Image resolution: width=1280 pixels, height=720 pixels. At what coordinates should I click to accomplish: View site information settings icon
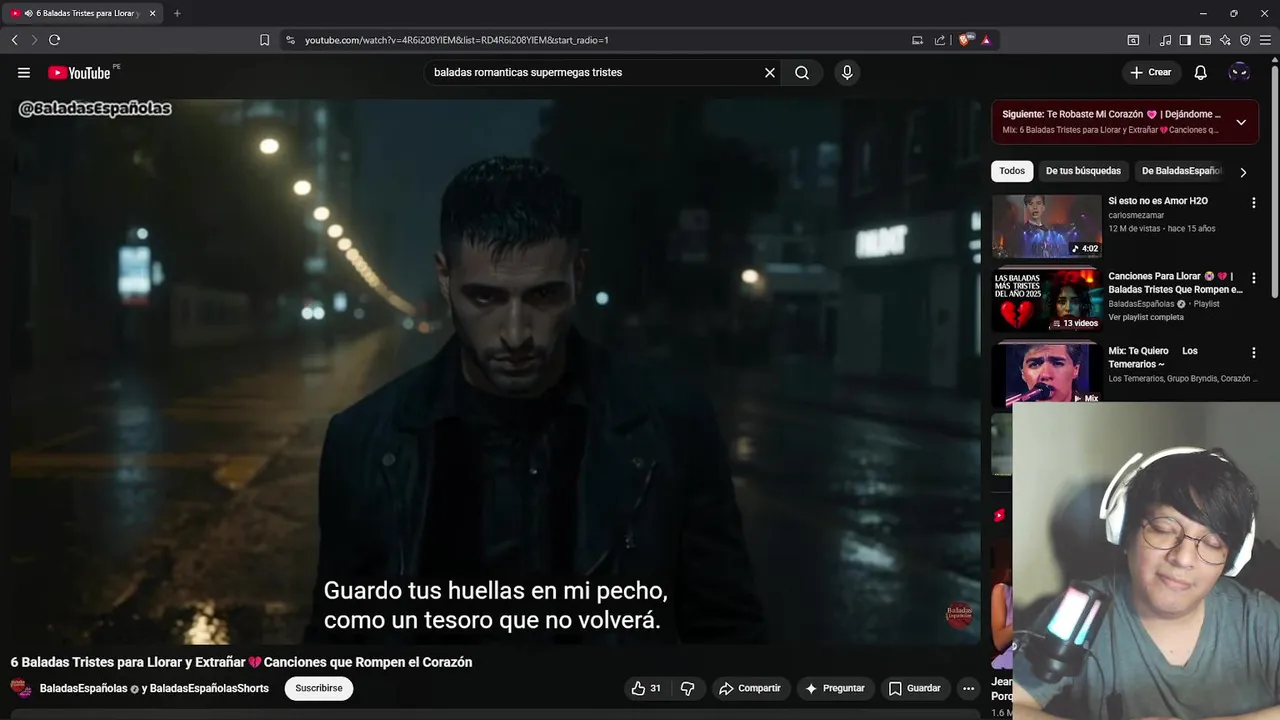(290, 40)
